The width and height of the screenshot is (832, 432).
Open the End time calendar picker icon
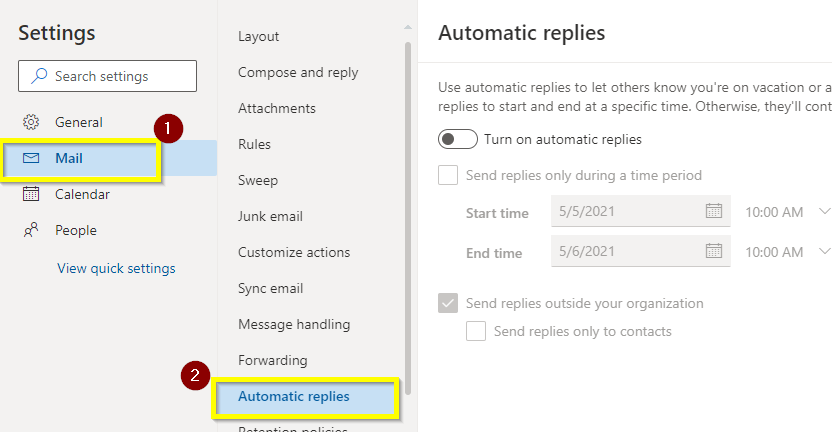click(x=714, y=251)
